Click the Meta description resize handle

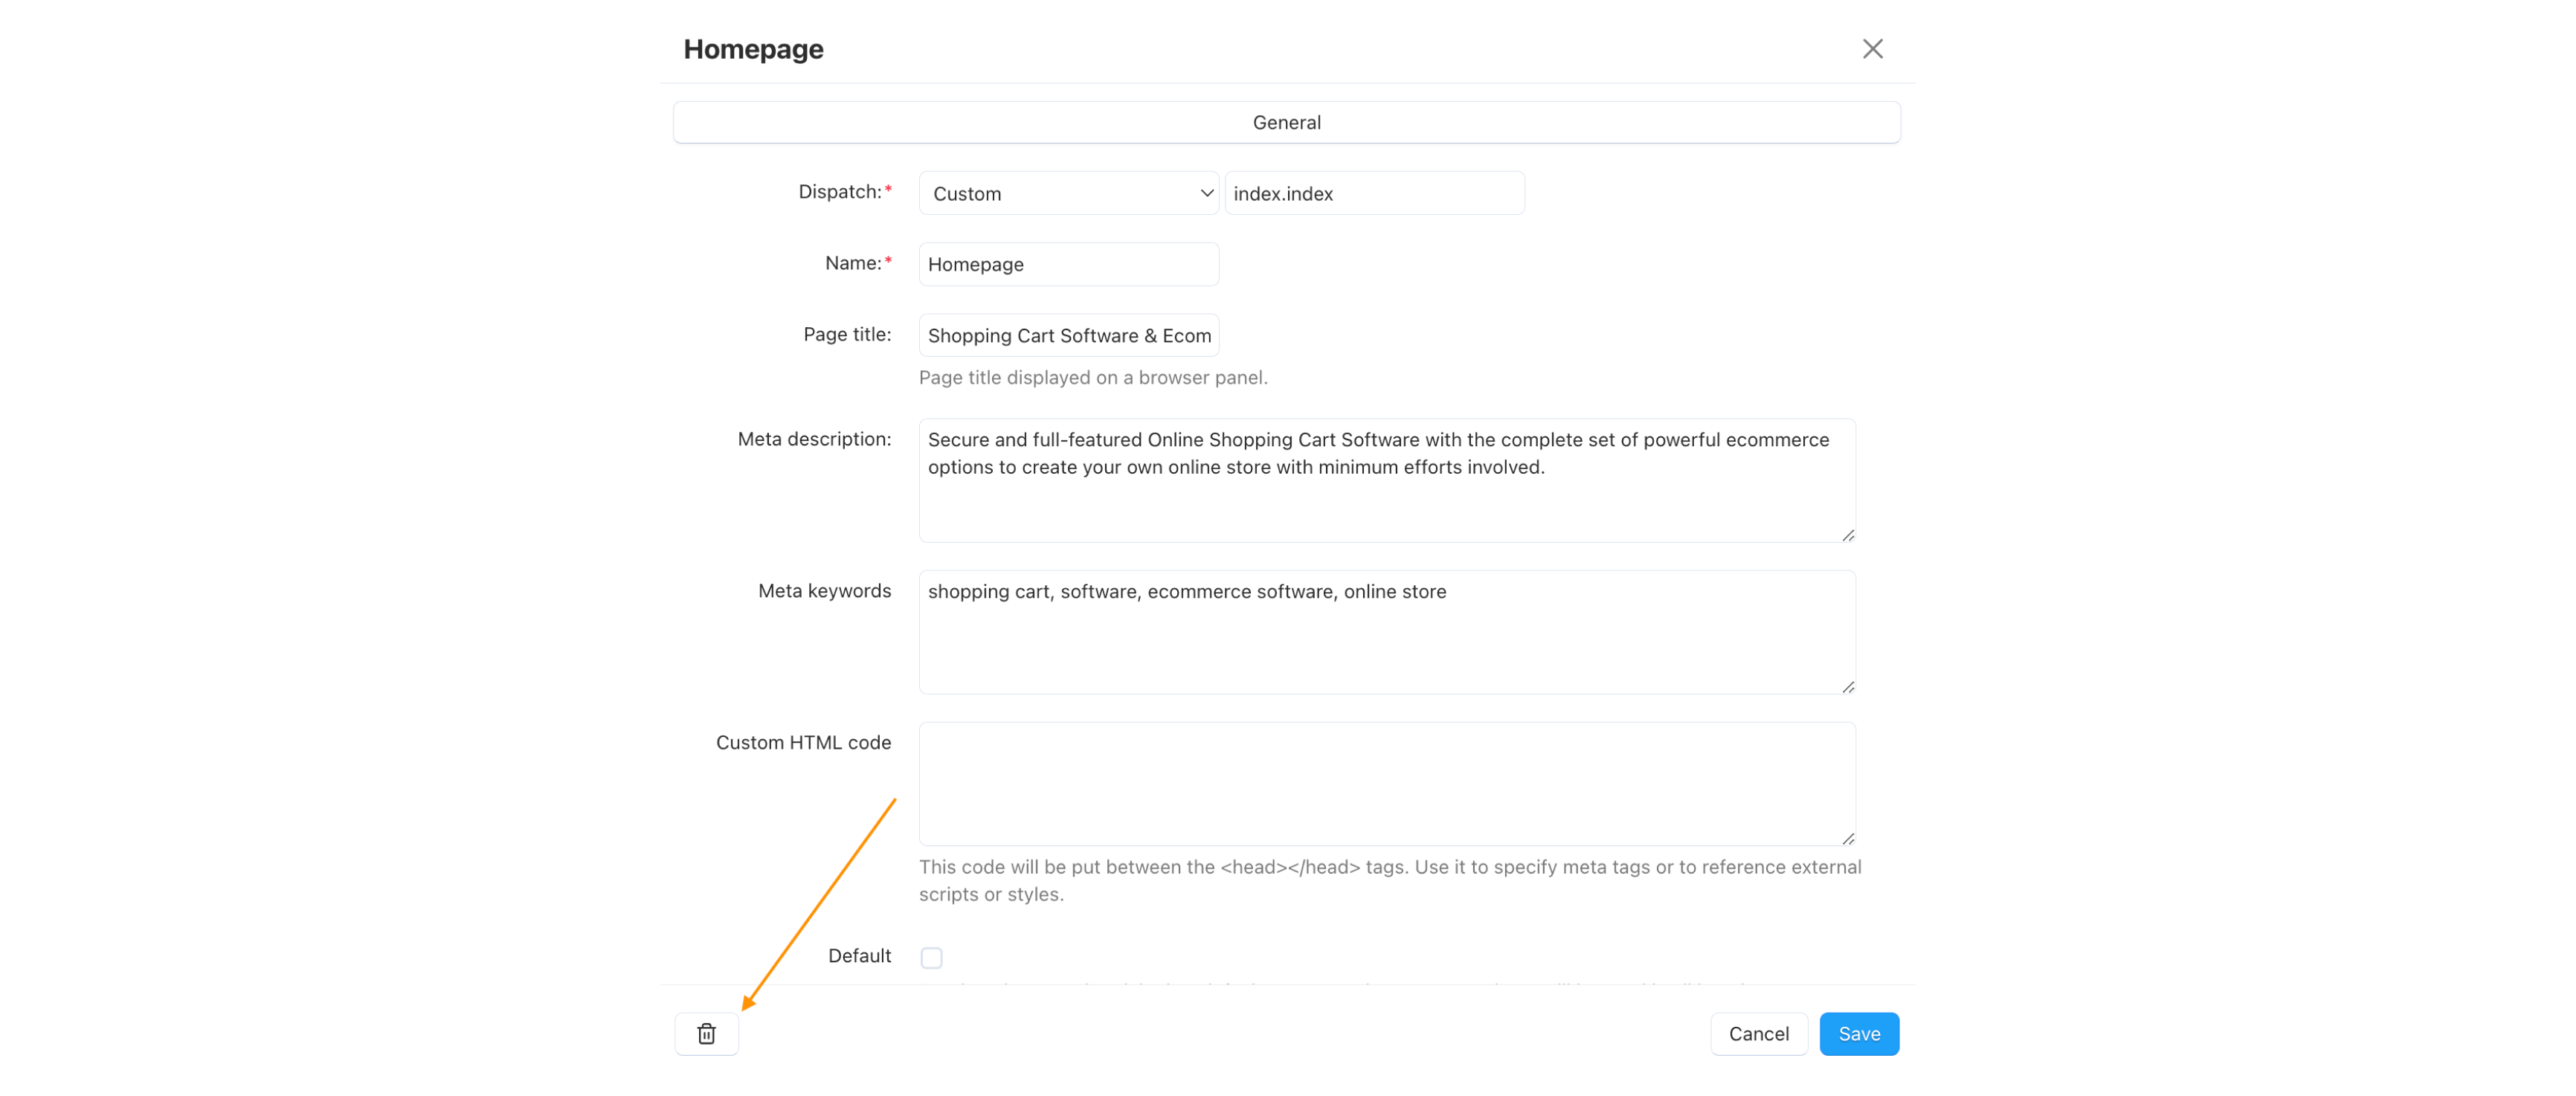click(x=1848, y=536)
